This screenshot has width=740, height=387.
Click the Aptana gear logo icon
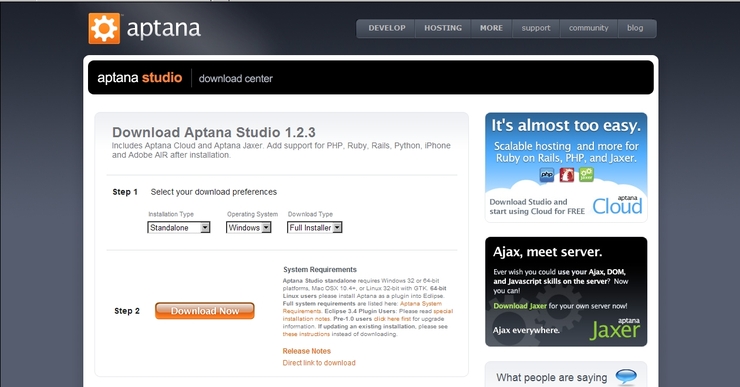pos(104,28)
